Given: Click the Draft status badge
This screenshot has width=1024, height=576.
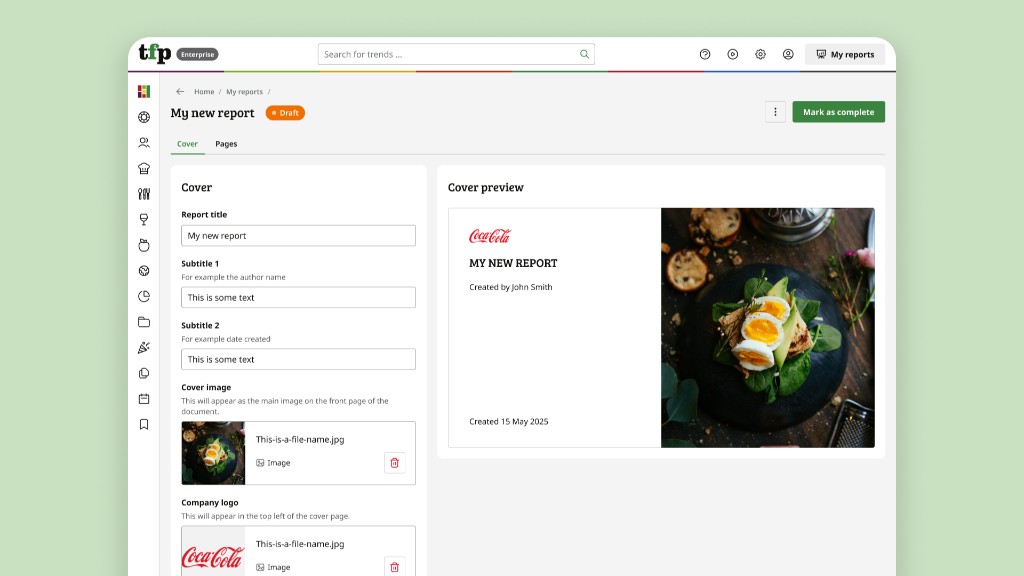Looking at the screenshot, I should 285,113.
